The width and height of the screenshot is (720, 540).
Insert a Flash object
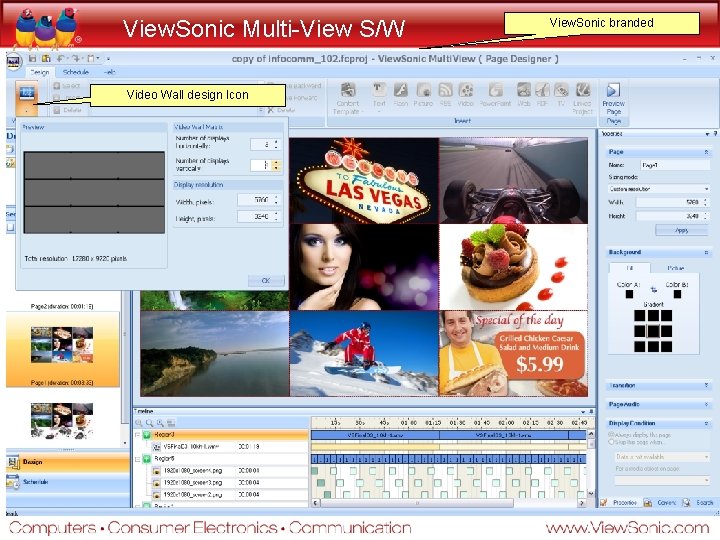(400, 95)
